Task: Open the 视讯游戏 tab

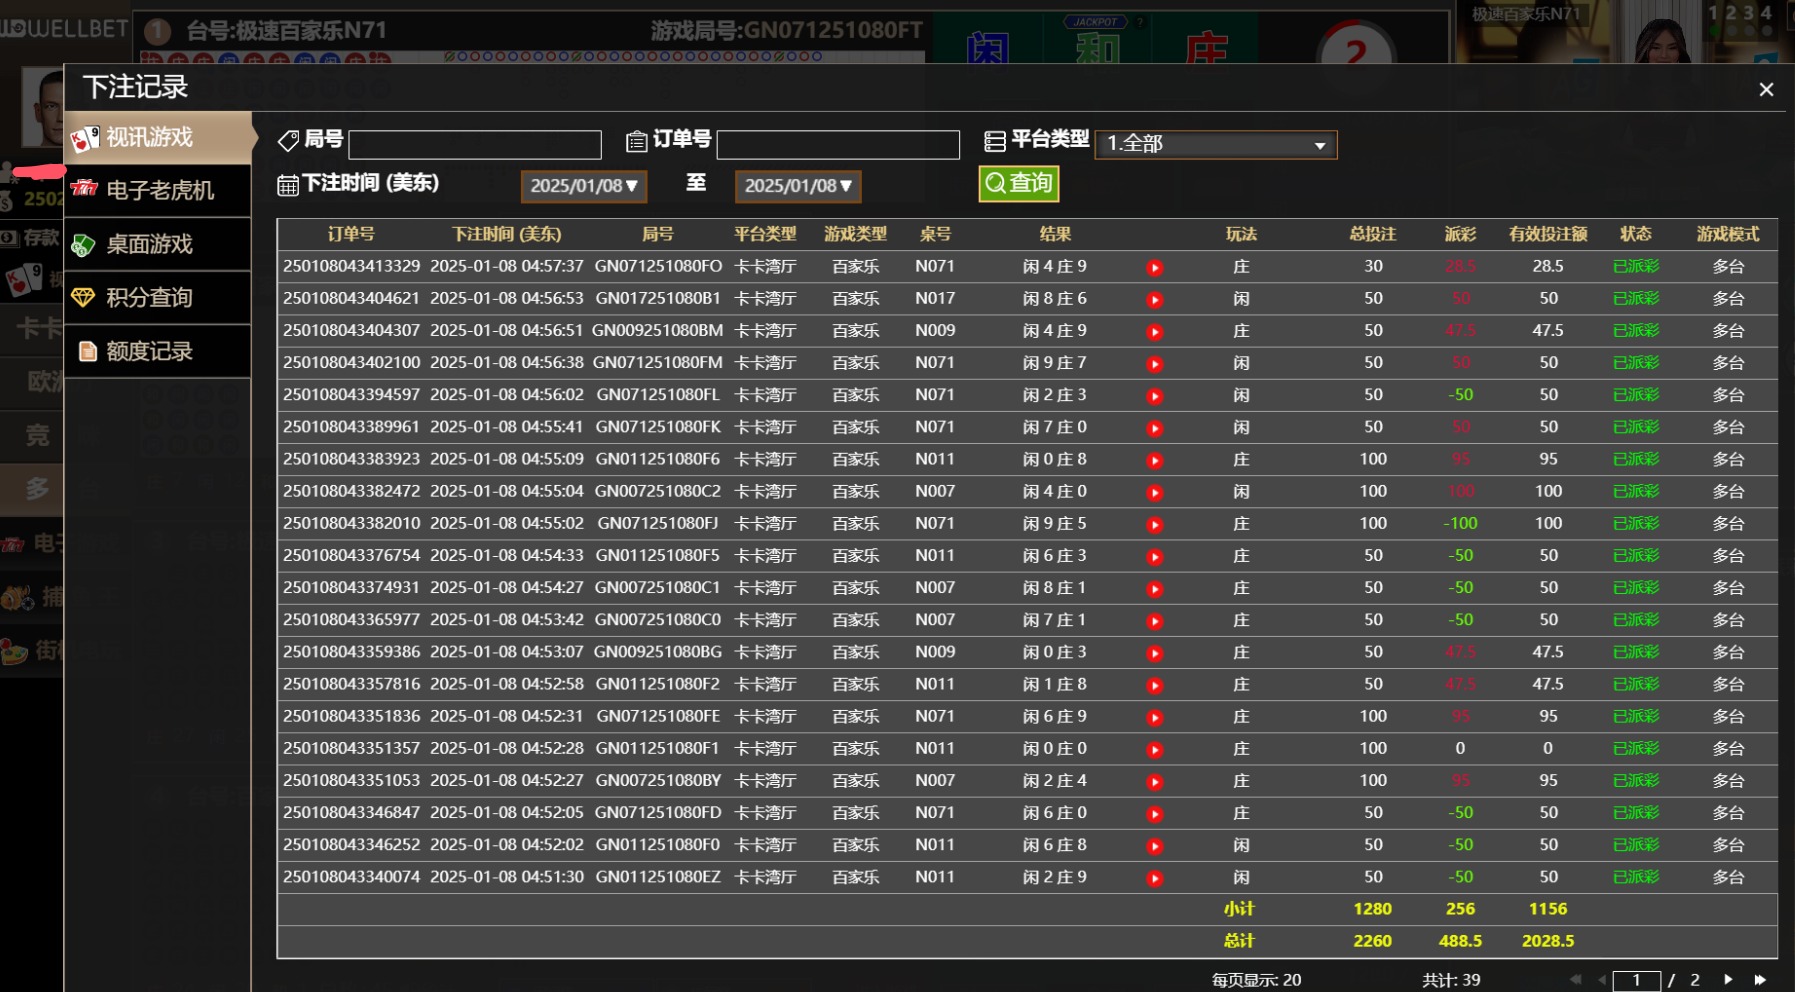Action: pyautogui.click(x=158, y=138)
